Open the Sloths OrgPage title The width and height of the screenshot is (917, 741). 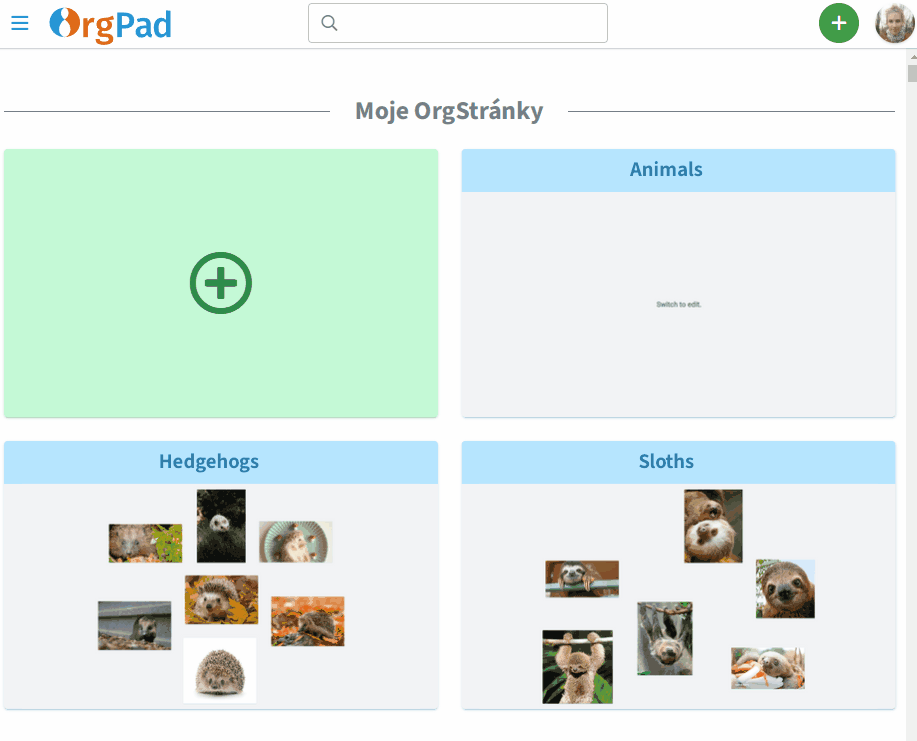pyautogui.click(x=666, y=462)
